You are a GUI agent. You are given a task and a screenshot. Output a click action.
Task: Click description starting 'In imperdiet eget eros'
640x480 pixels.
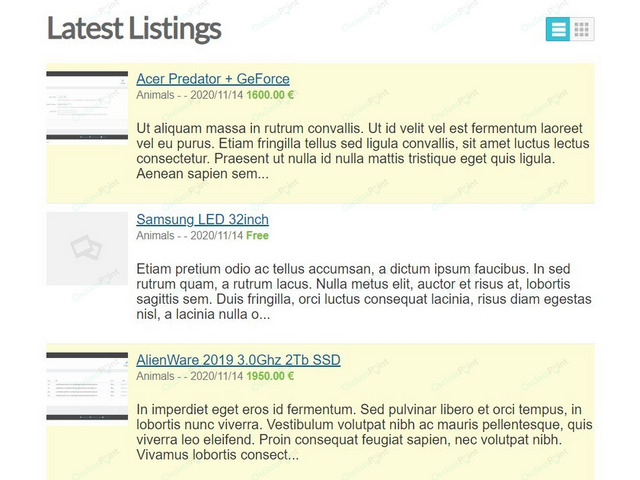point(364,432)
